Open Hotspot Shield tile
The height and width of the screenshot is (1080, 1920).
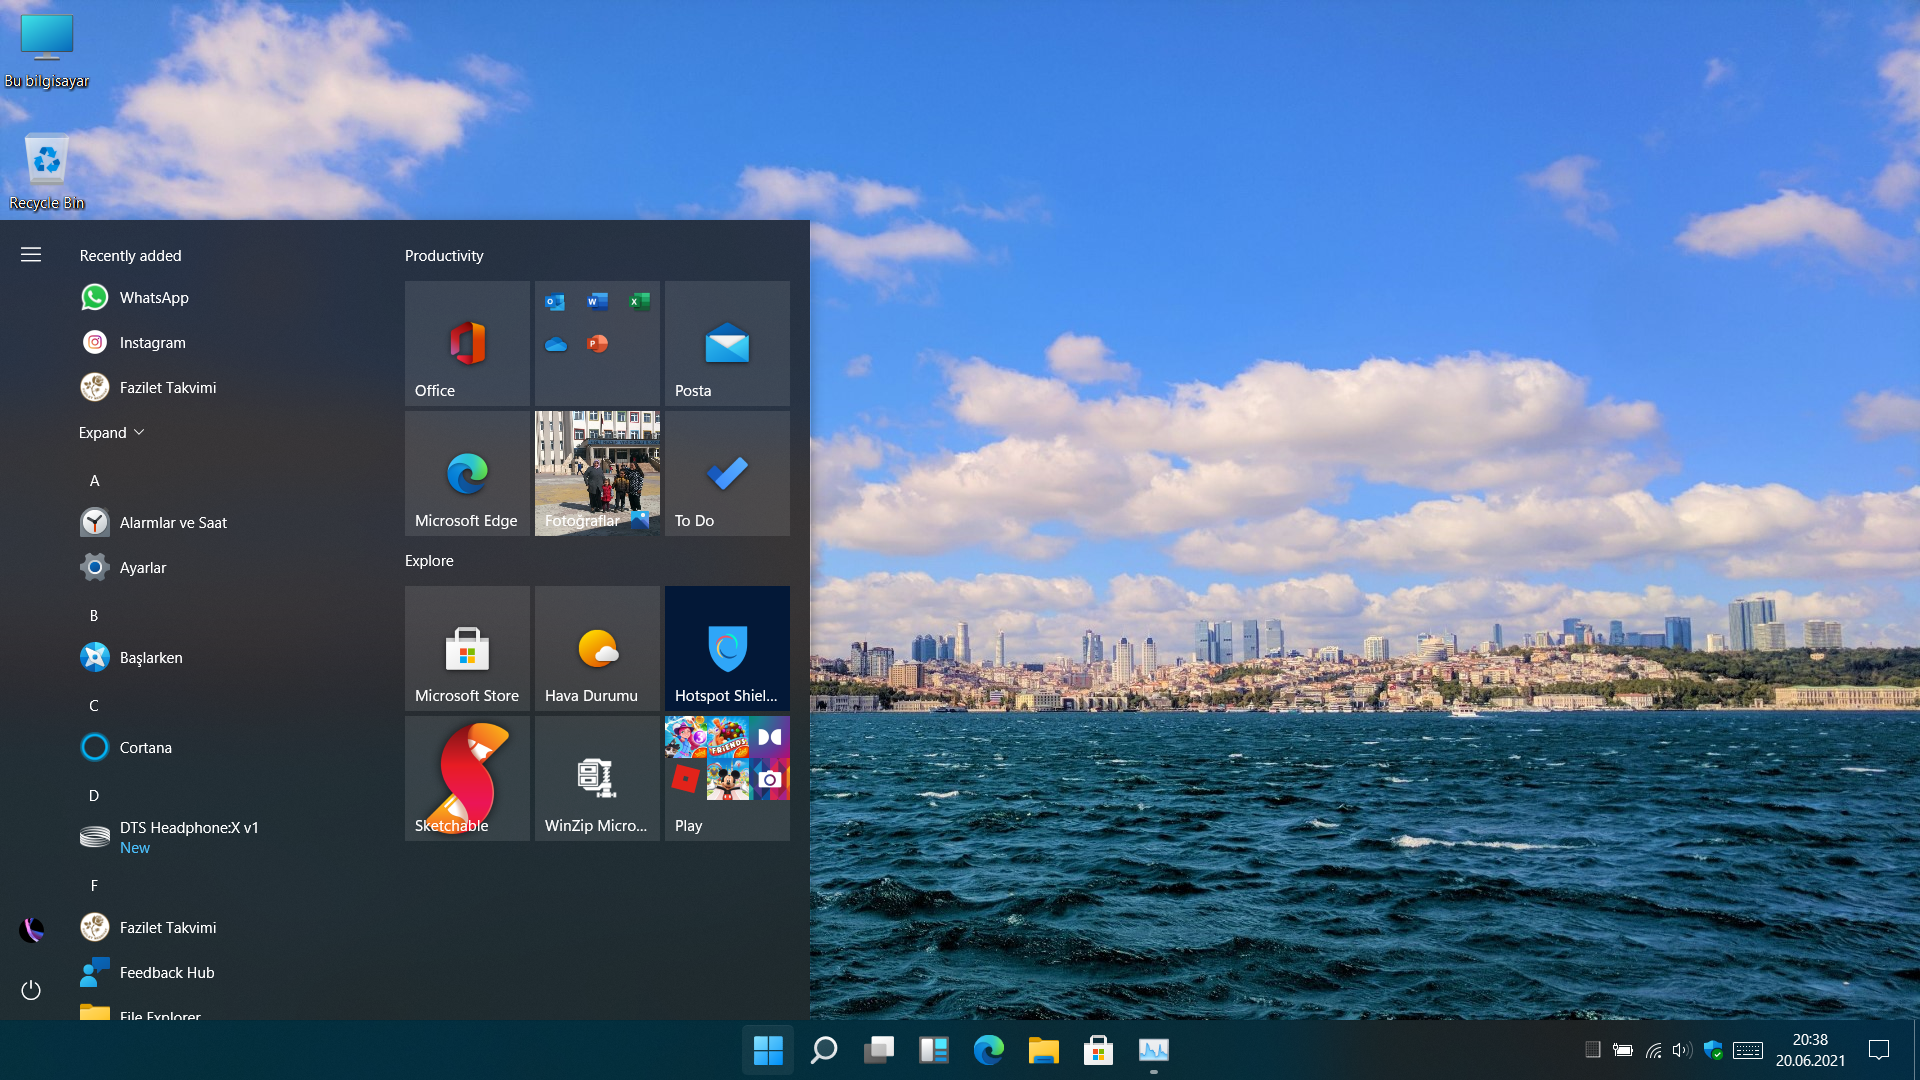click(x=727, y=648)
